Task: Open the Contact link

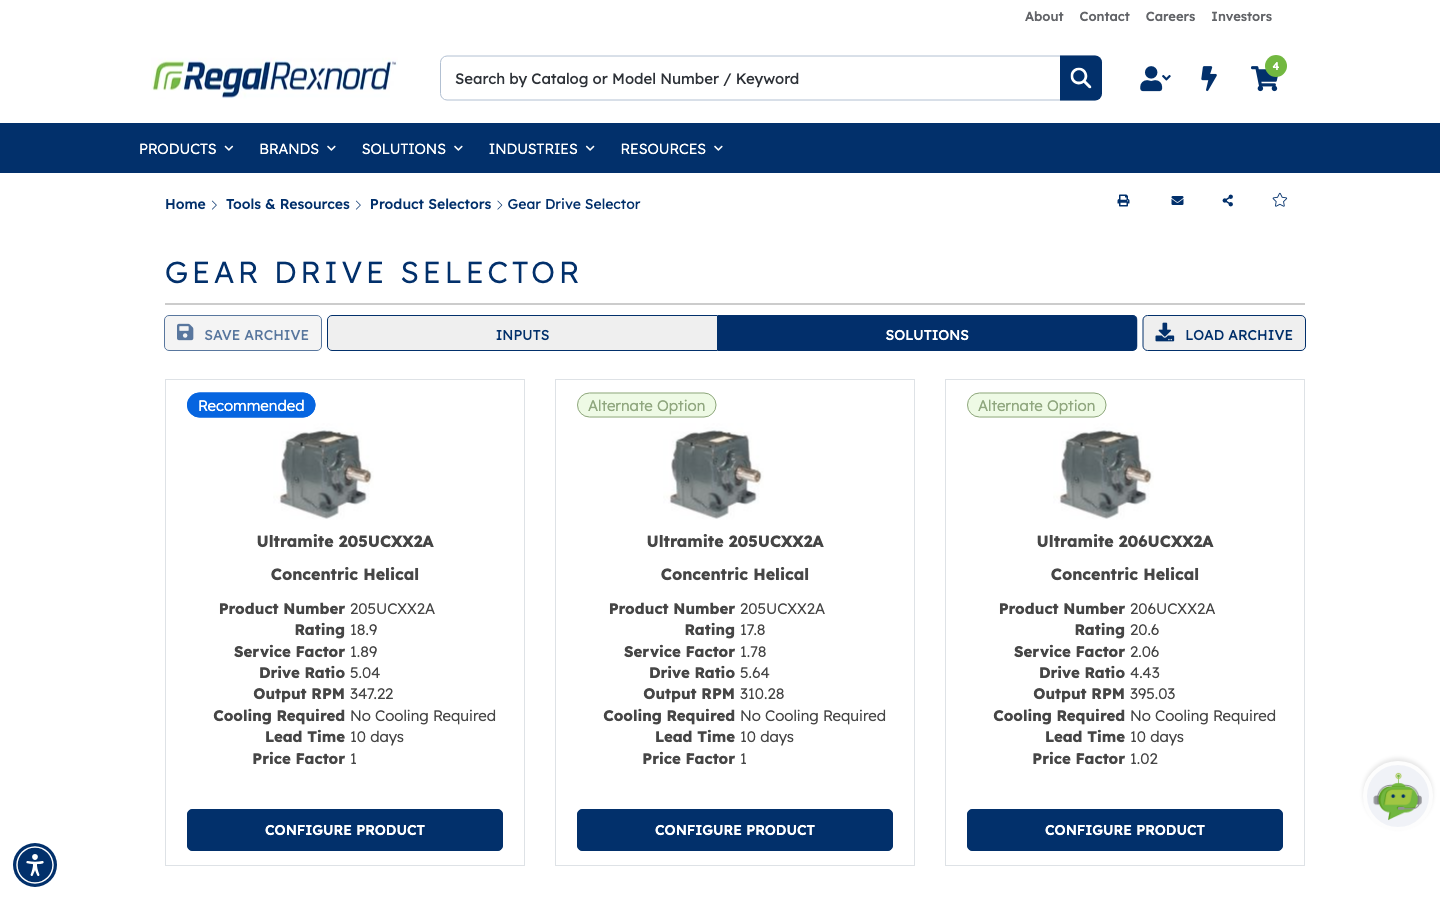Action: pos(1104,17)
